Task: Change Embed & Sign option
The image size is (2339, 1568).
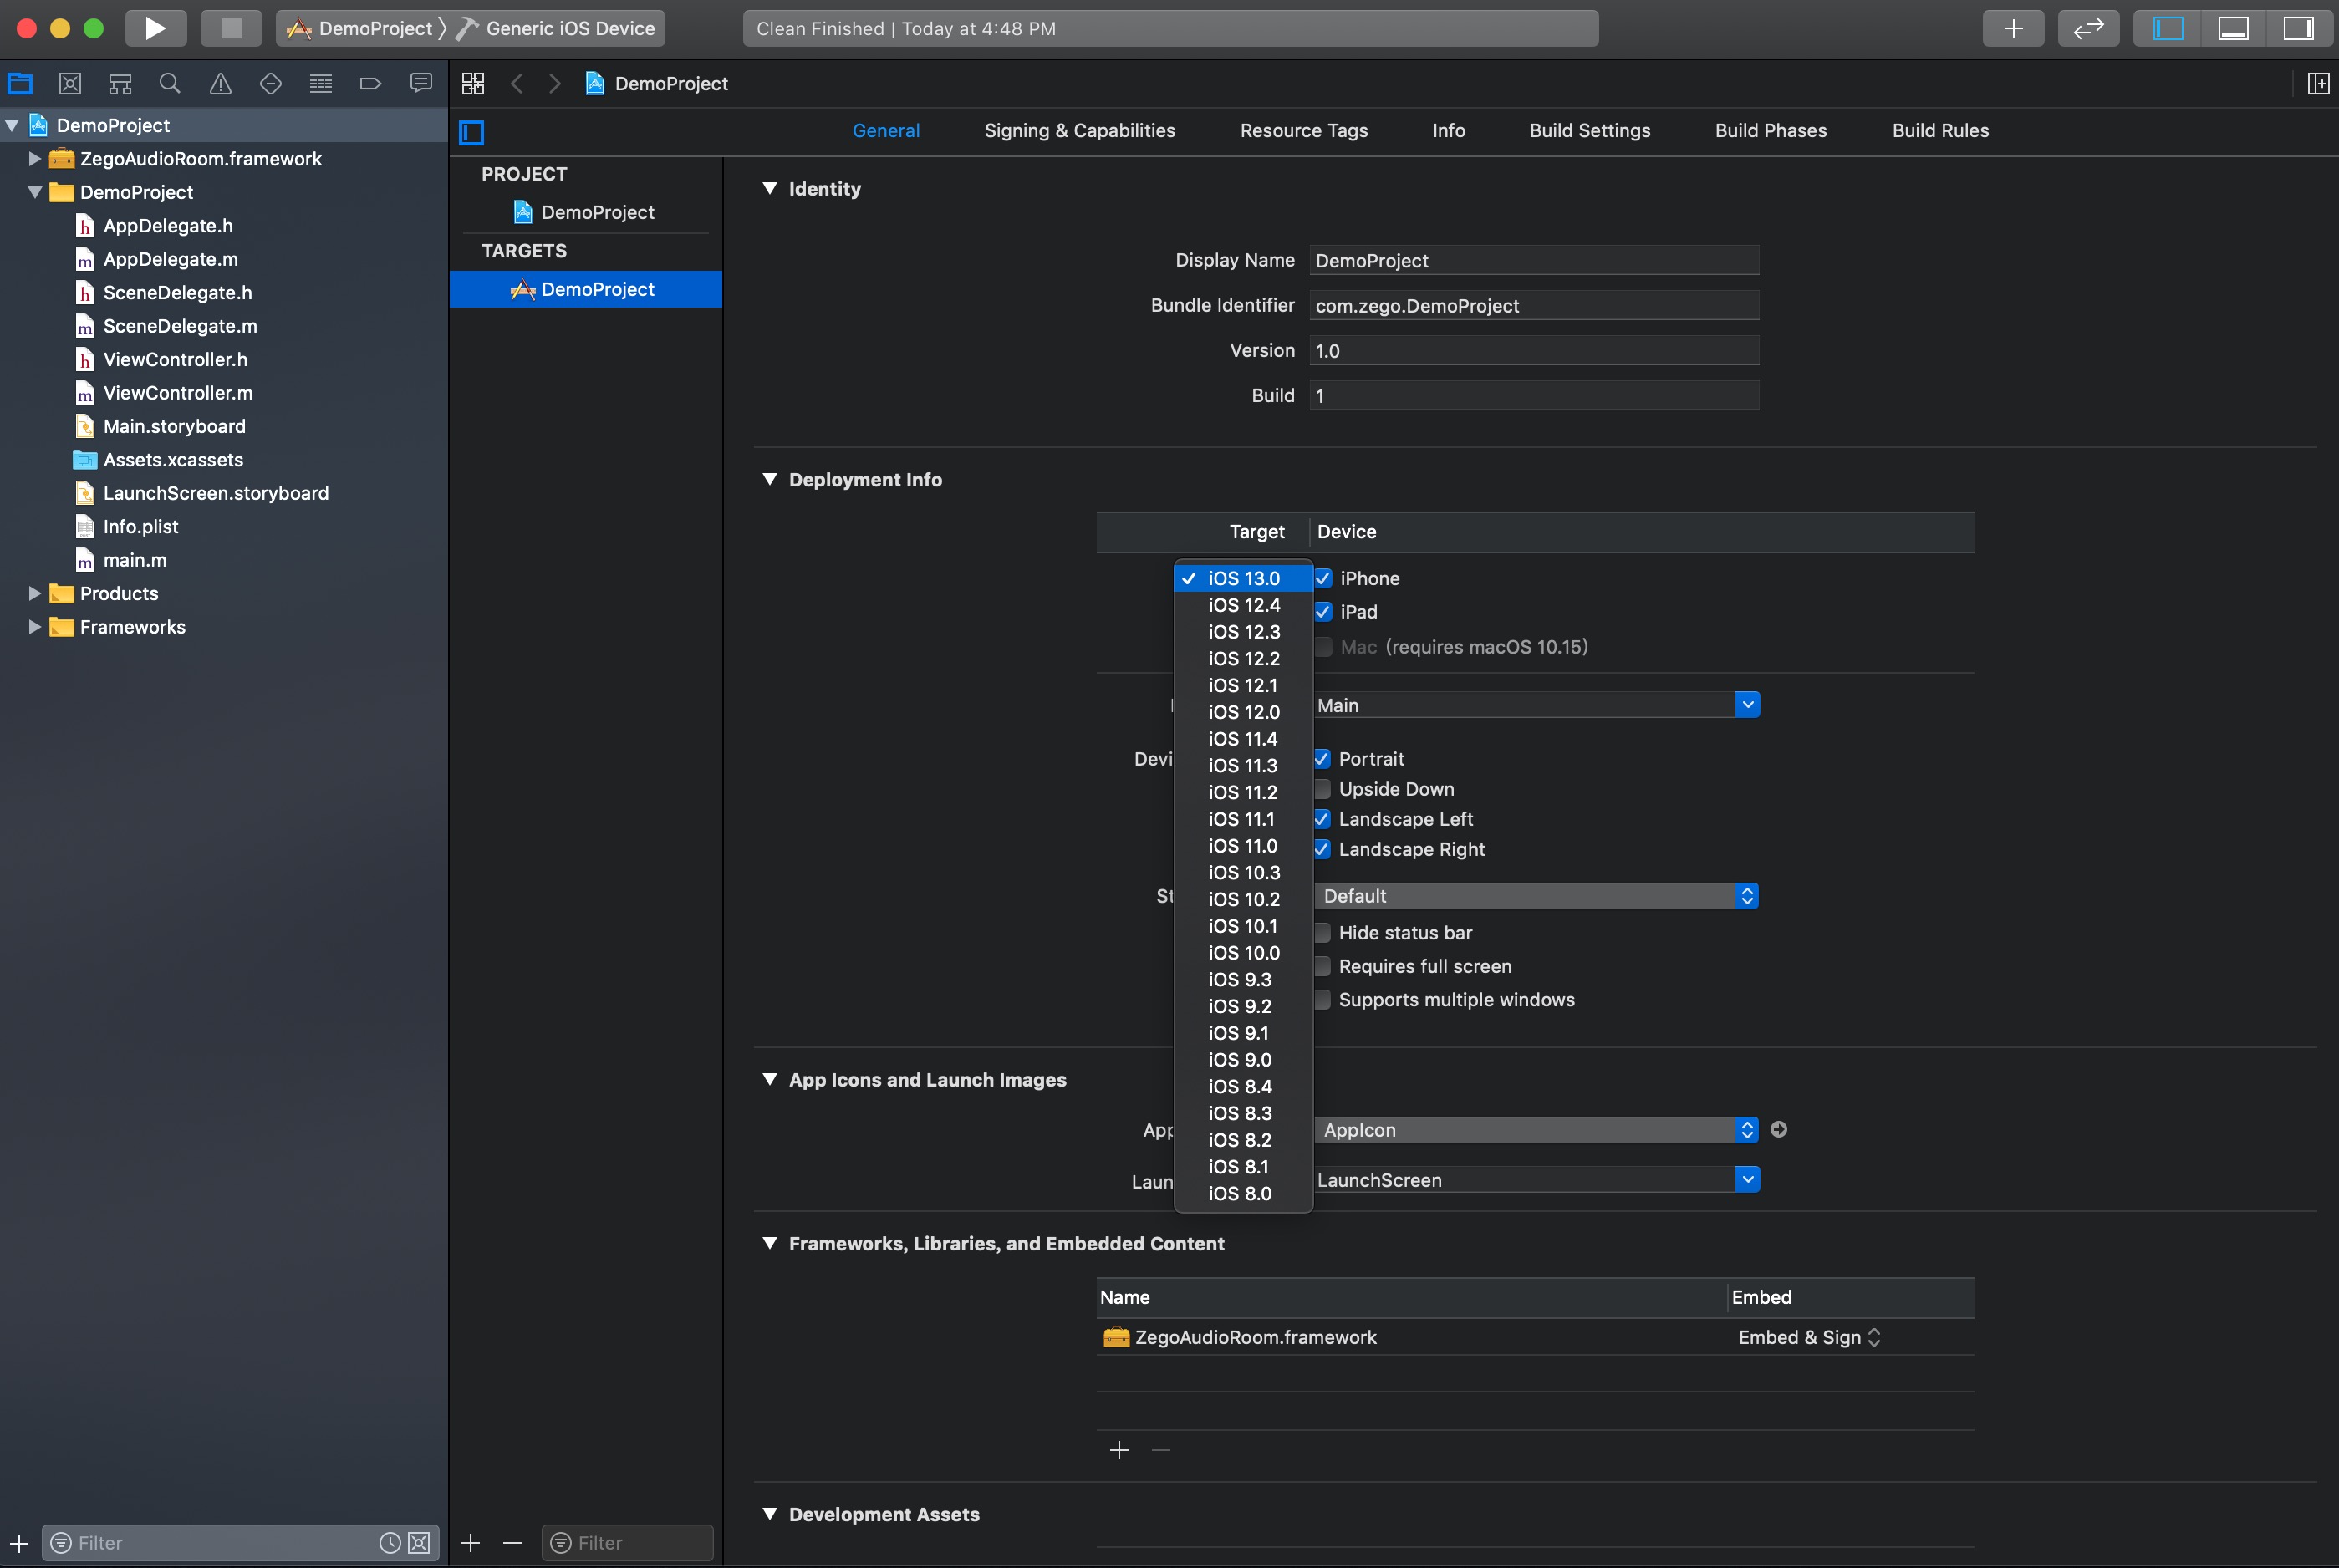Action: click(x=1809, y=1337)
